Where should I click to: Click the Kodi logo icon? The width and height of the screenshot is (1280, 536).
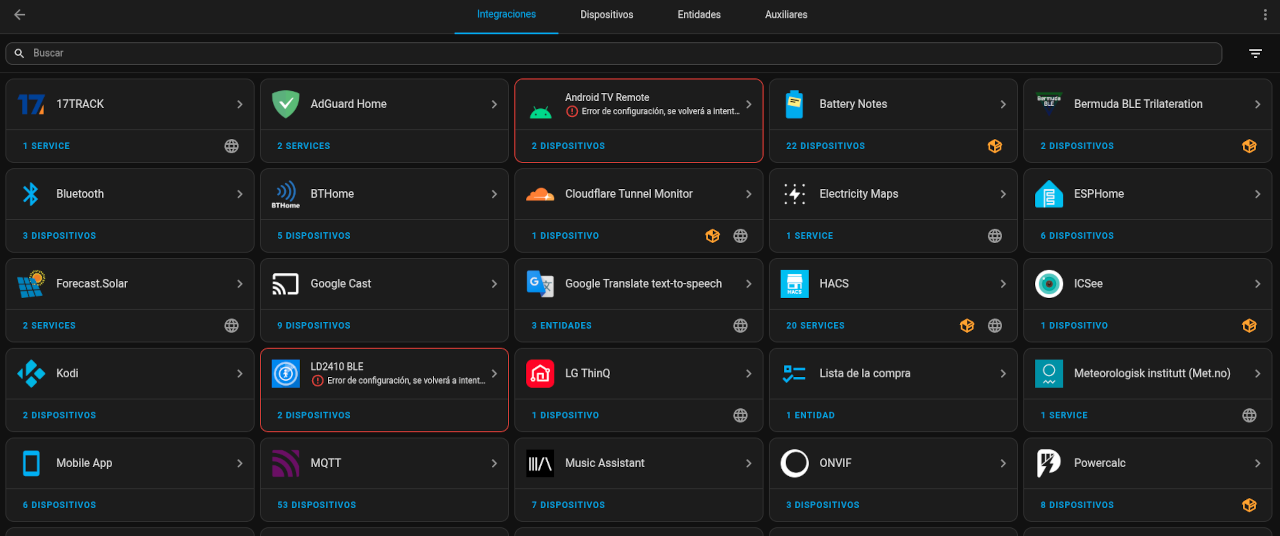point(32,374)
